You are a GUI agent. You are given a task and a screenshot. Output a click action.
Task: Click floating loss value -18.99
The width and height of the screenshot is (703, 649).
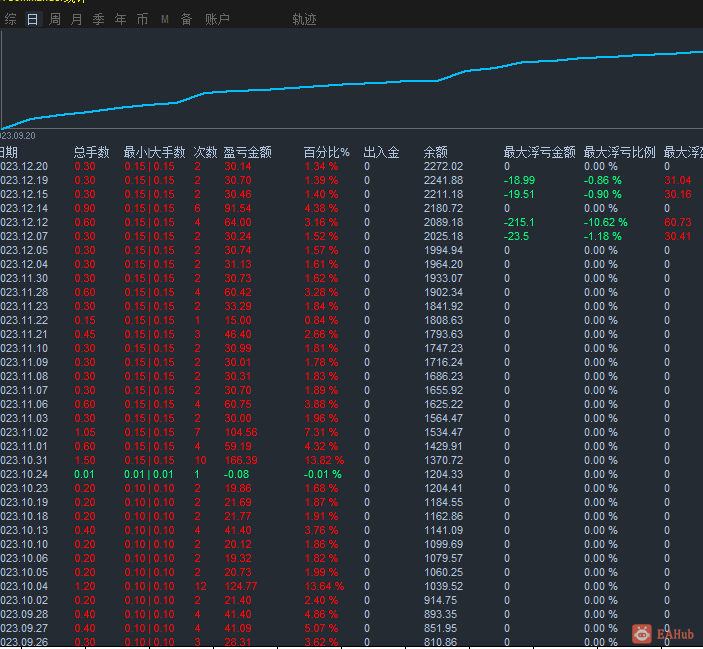(519, 180)
